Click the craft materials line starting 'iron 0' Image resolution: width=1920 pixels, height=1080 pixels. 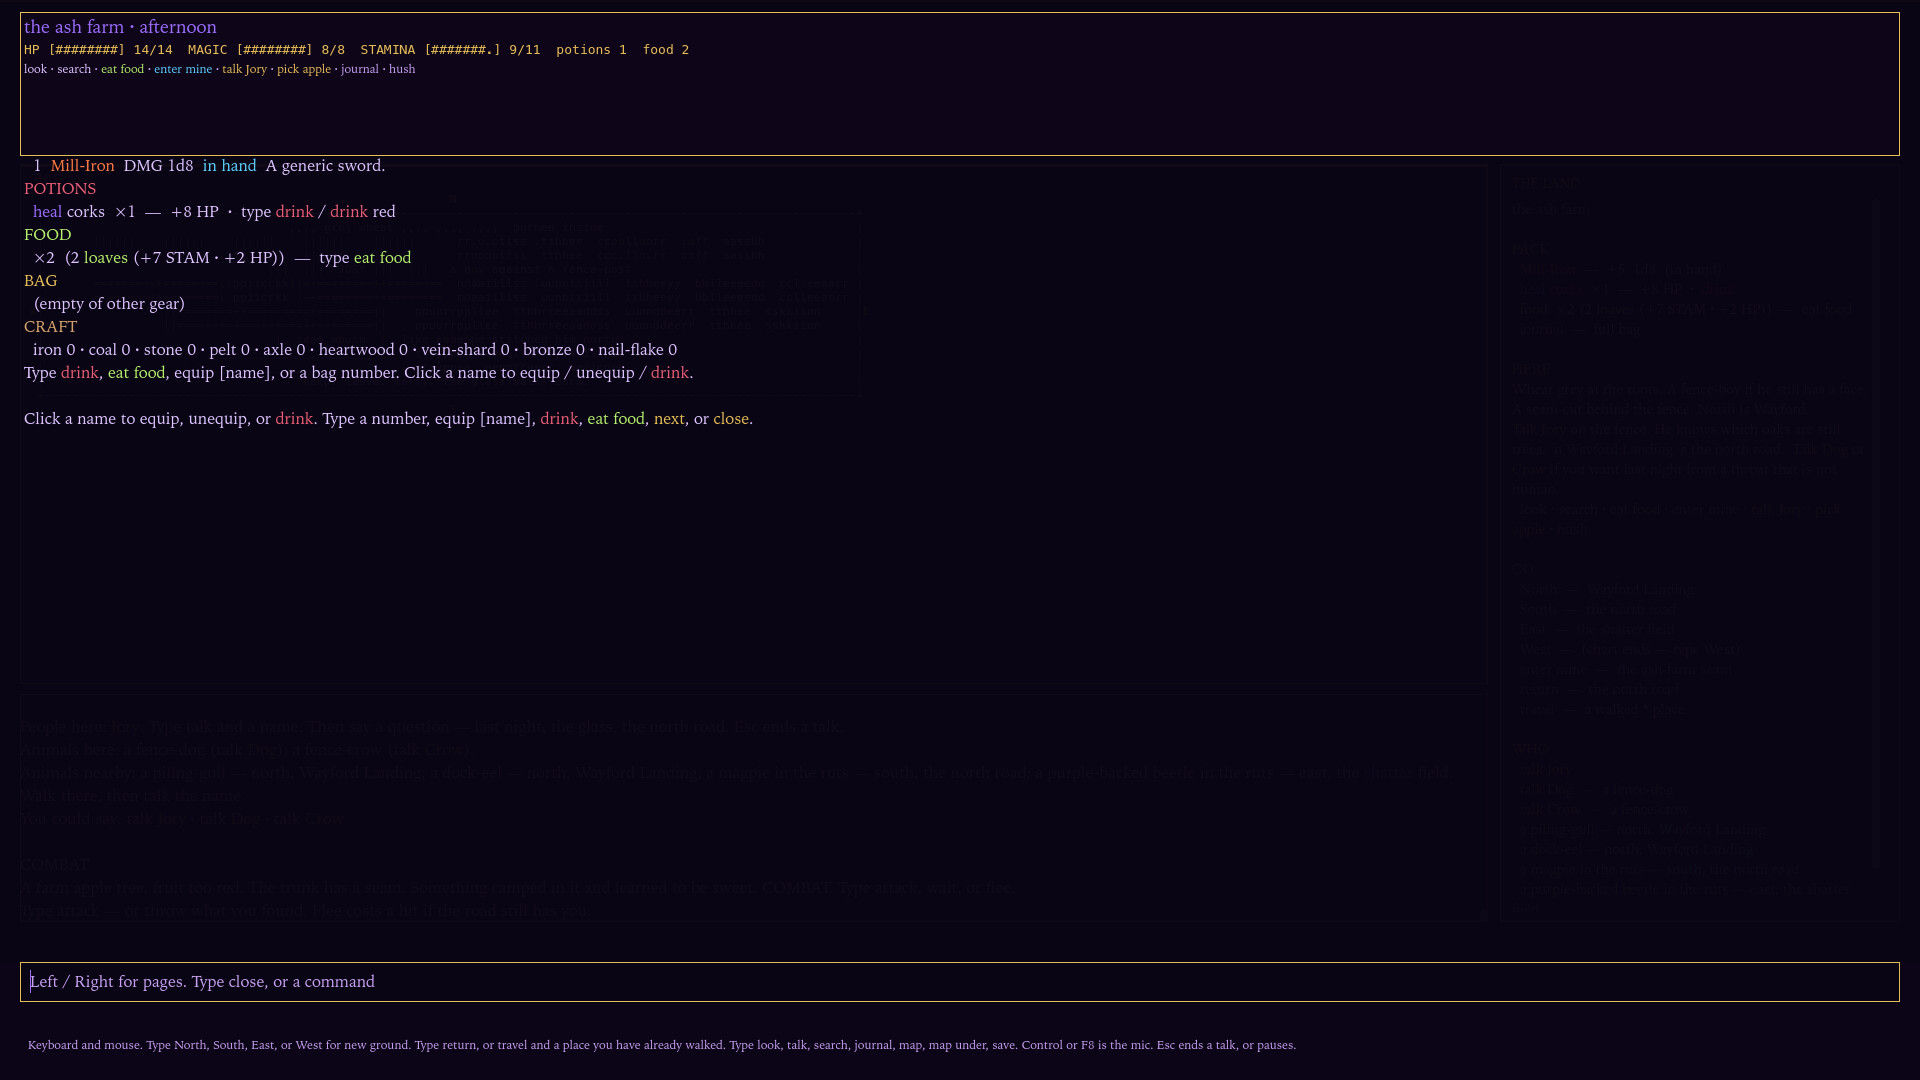click(x=355, y=350)
